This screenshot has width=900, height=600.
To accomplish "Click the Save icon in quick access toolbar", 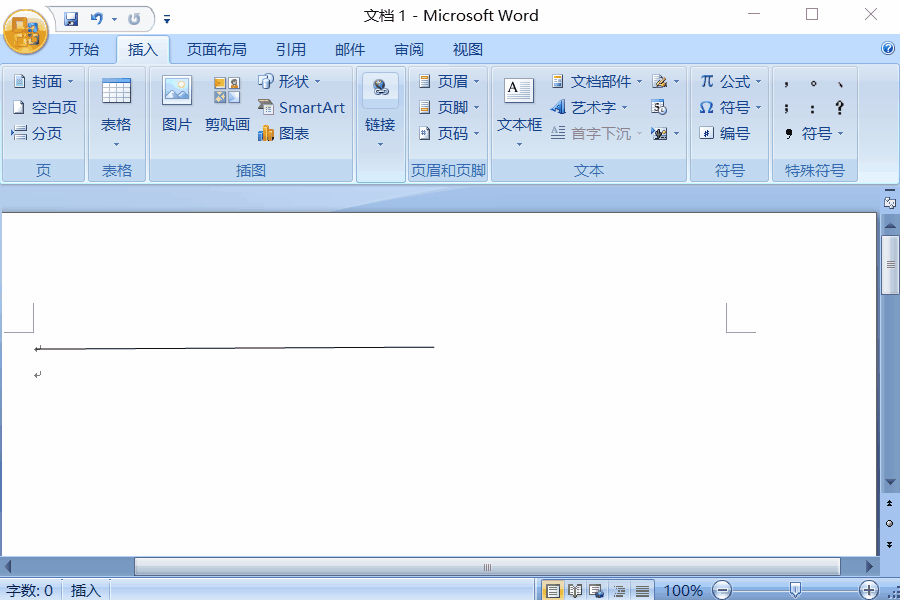I will pos(71,18).
